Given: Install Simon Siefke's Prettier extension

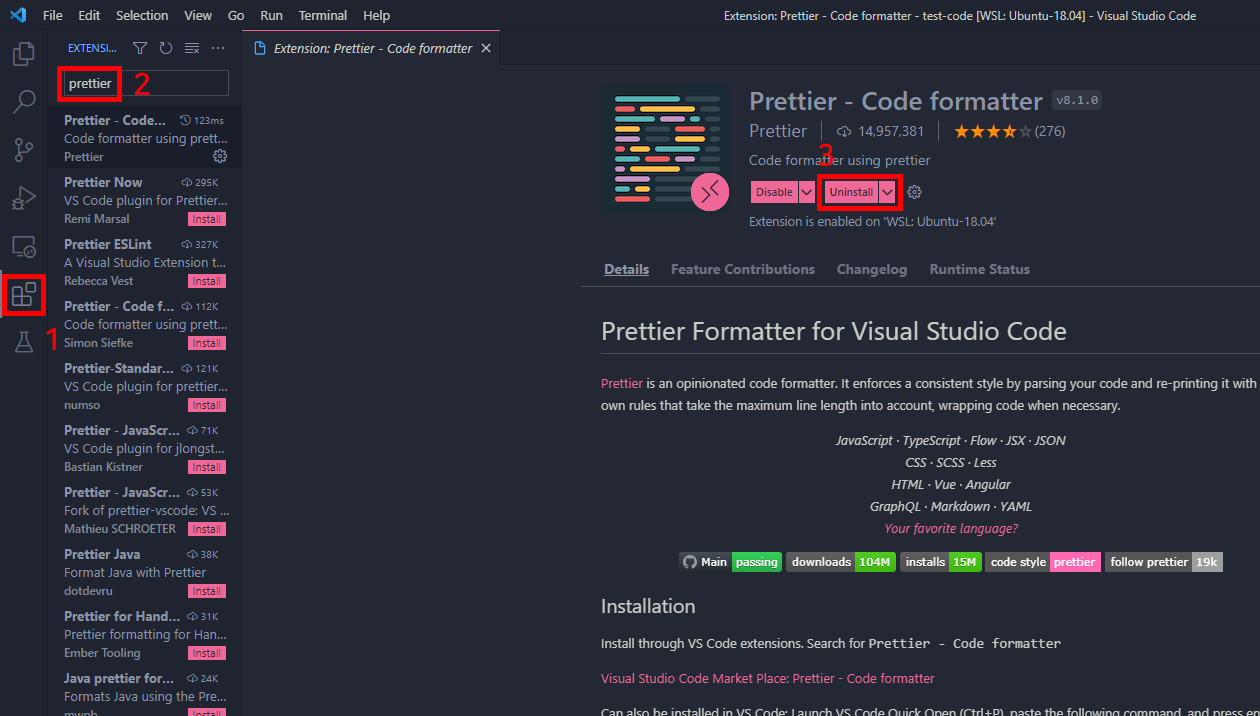Looking at the screenshot, I should [207, 343].
